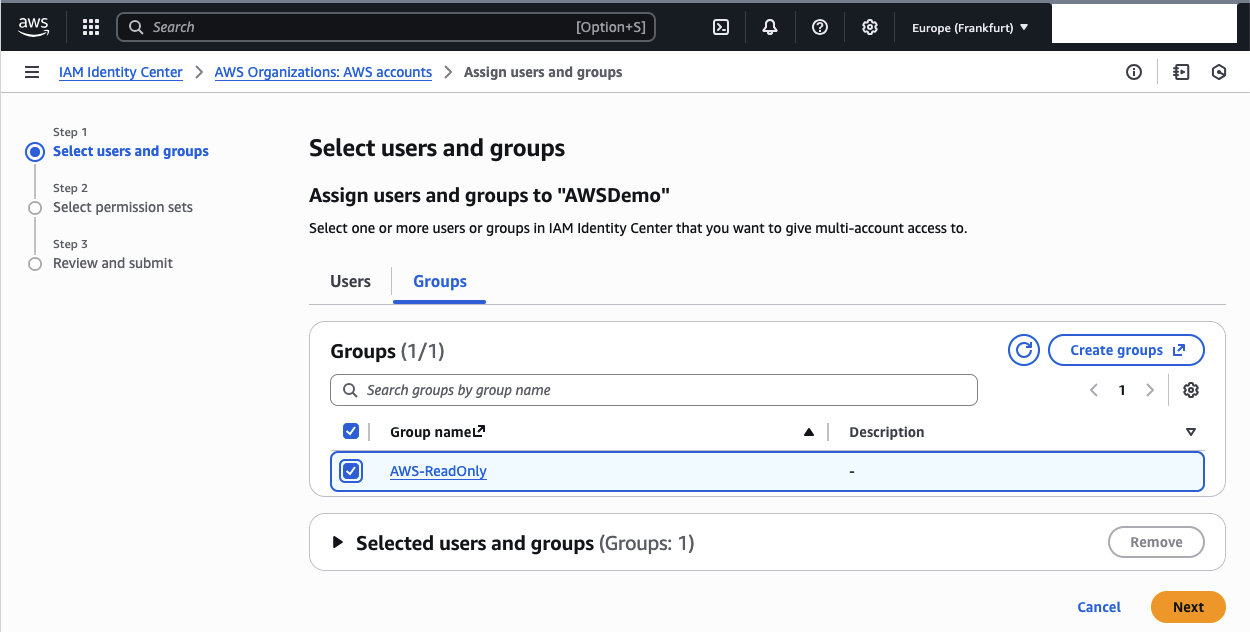Click the AWS home logo
The height and width of the screenshot is (632, 1250).
pyautogui.click(x=33, y=27)
